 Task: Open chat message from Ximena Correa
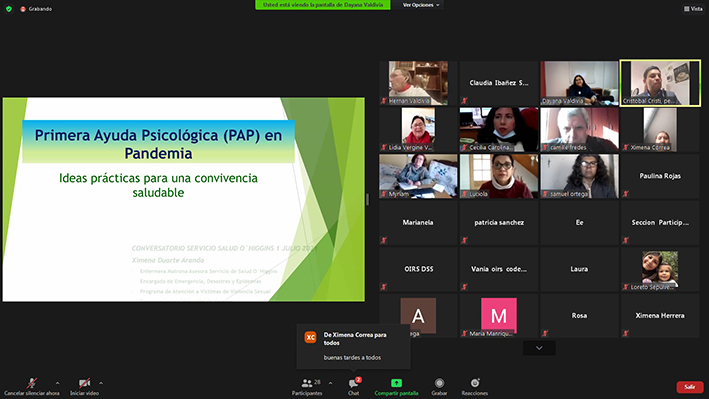tap(354, 346)
